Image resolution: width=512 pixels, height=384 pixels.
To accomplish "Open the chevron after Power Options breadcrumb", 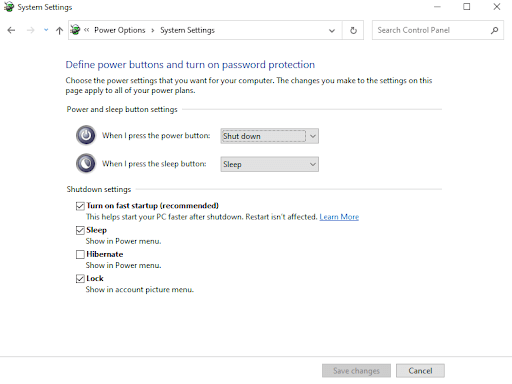I will [153, 30].
